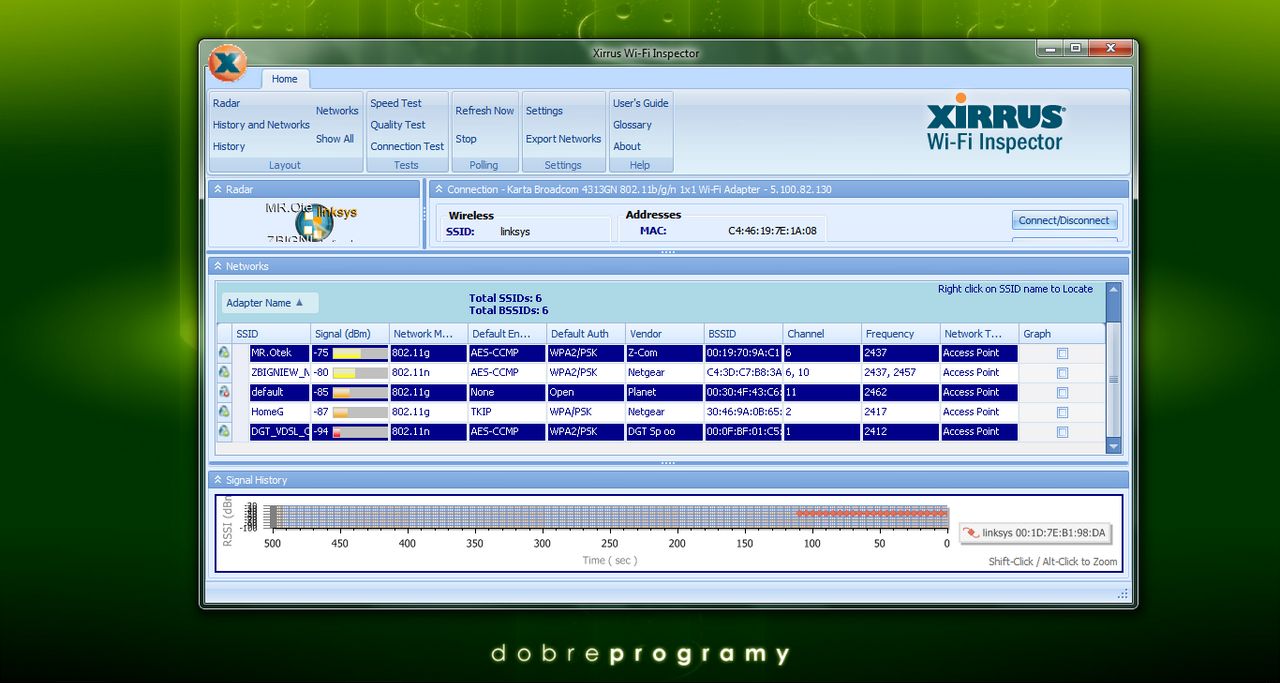Viewport: 1280px width, 683px height.
Task: Sort by Graph column header
Action: [x=1062, y=334]
